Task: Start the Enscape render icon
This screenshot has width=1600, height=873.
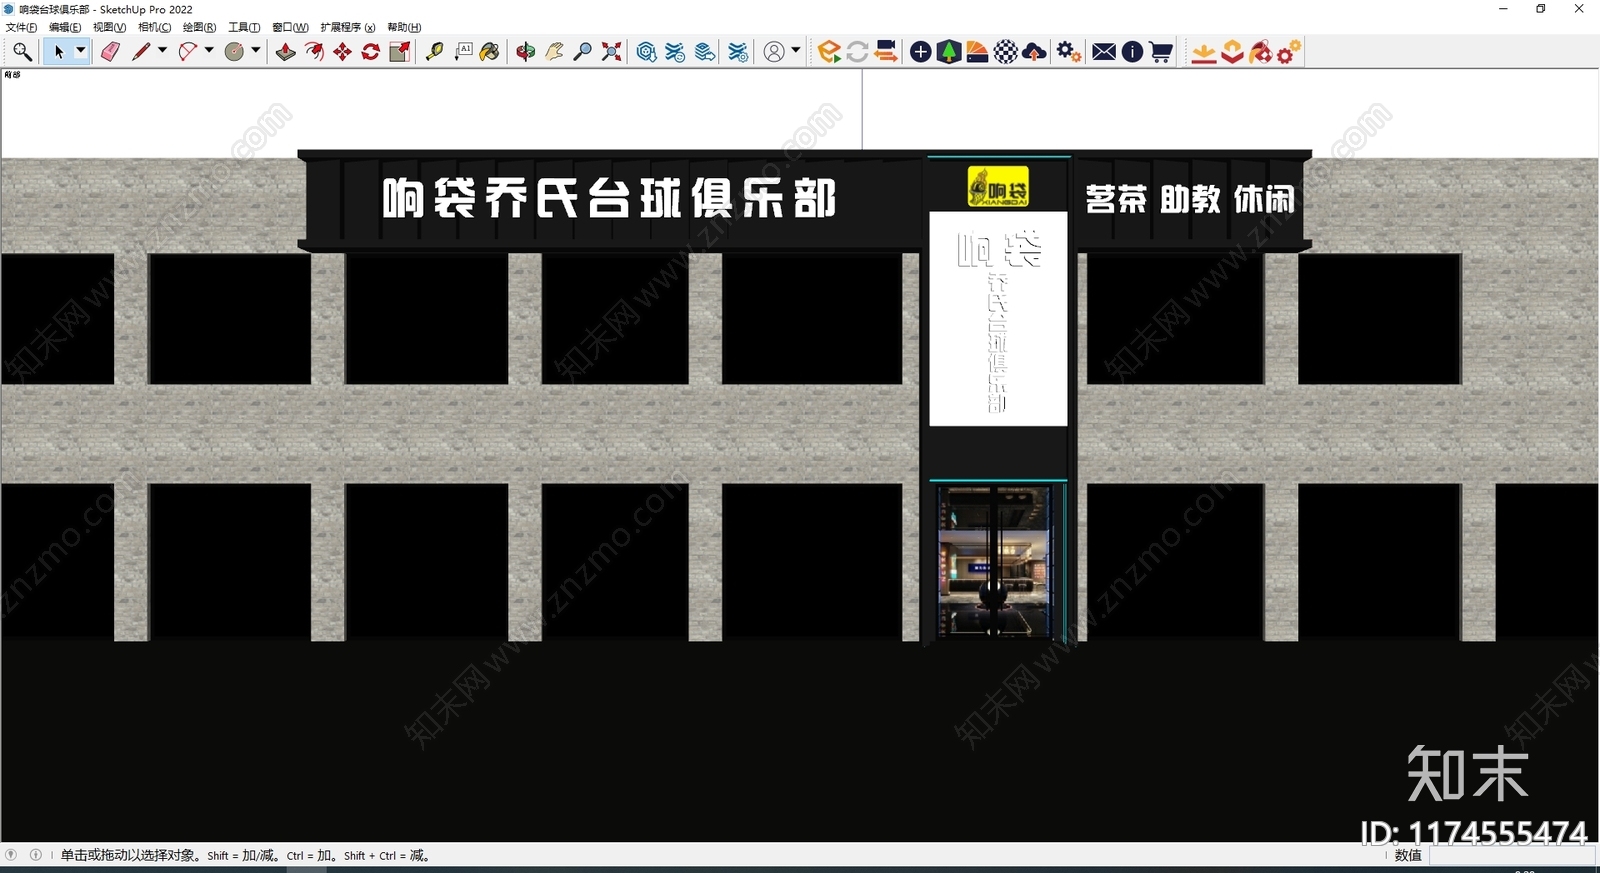Action: (829, 52)
